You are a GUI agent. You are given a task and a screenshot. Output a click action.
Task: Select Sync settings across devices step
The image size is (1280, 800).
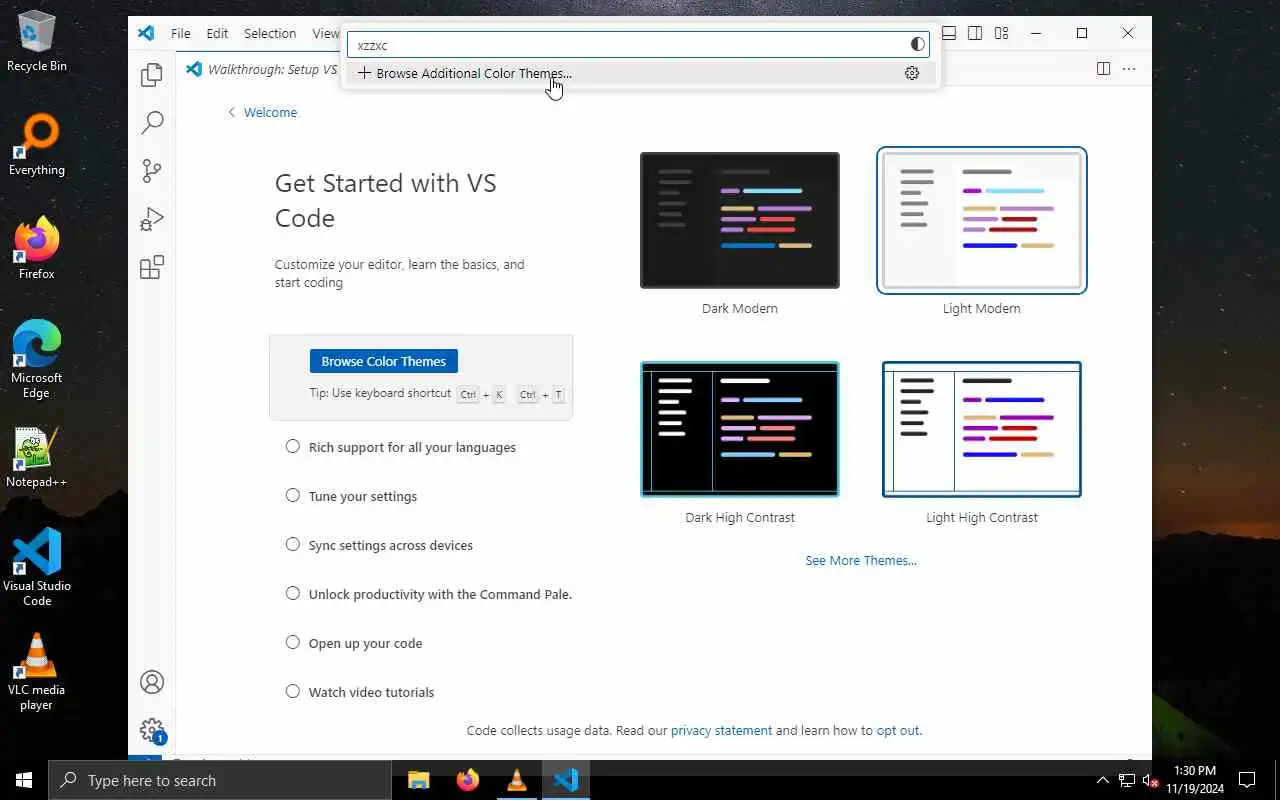(380, 545)
